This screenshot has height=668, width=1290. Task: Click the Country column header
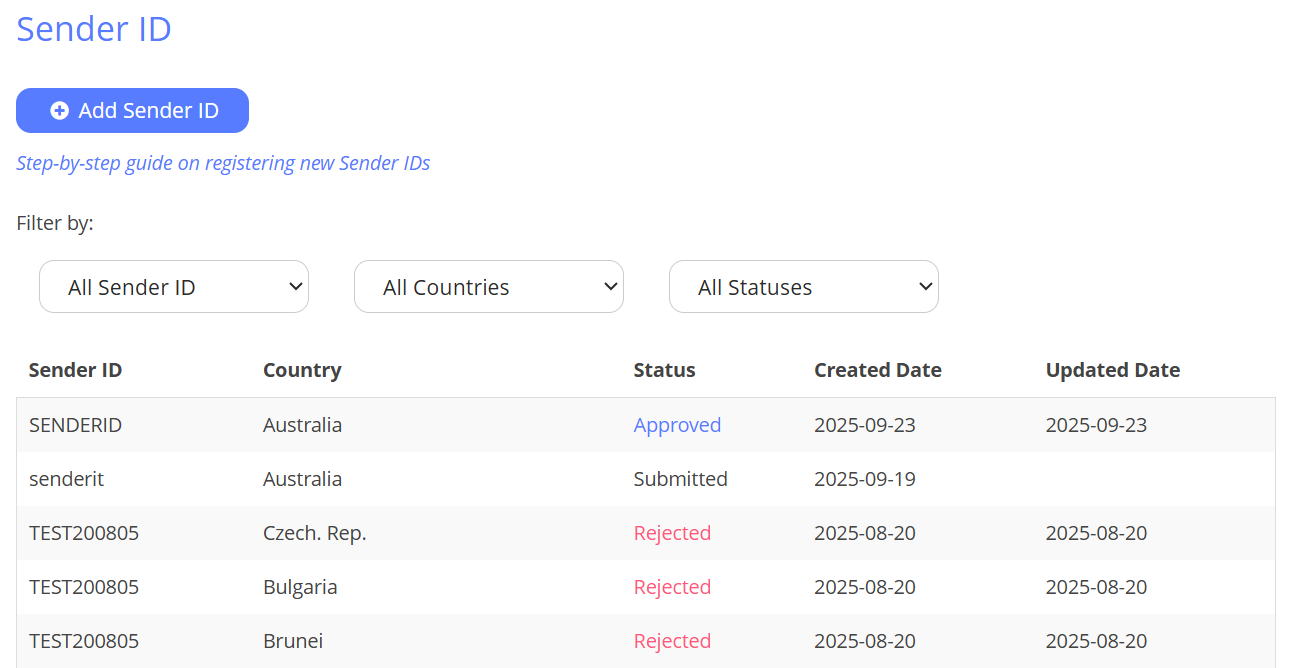pos(302,370)
